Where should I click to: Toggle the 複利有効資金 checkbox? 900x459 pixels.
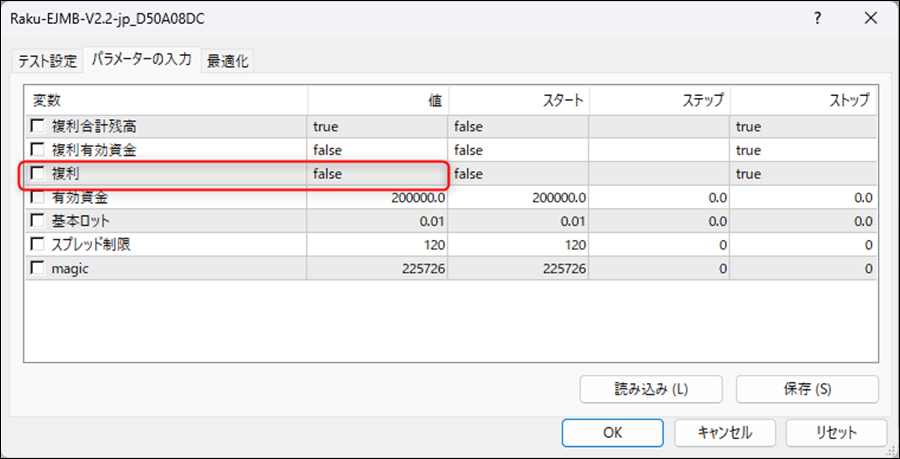pyautogui.click(x=38, y=150)
